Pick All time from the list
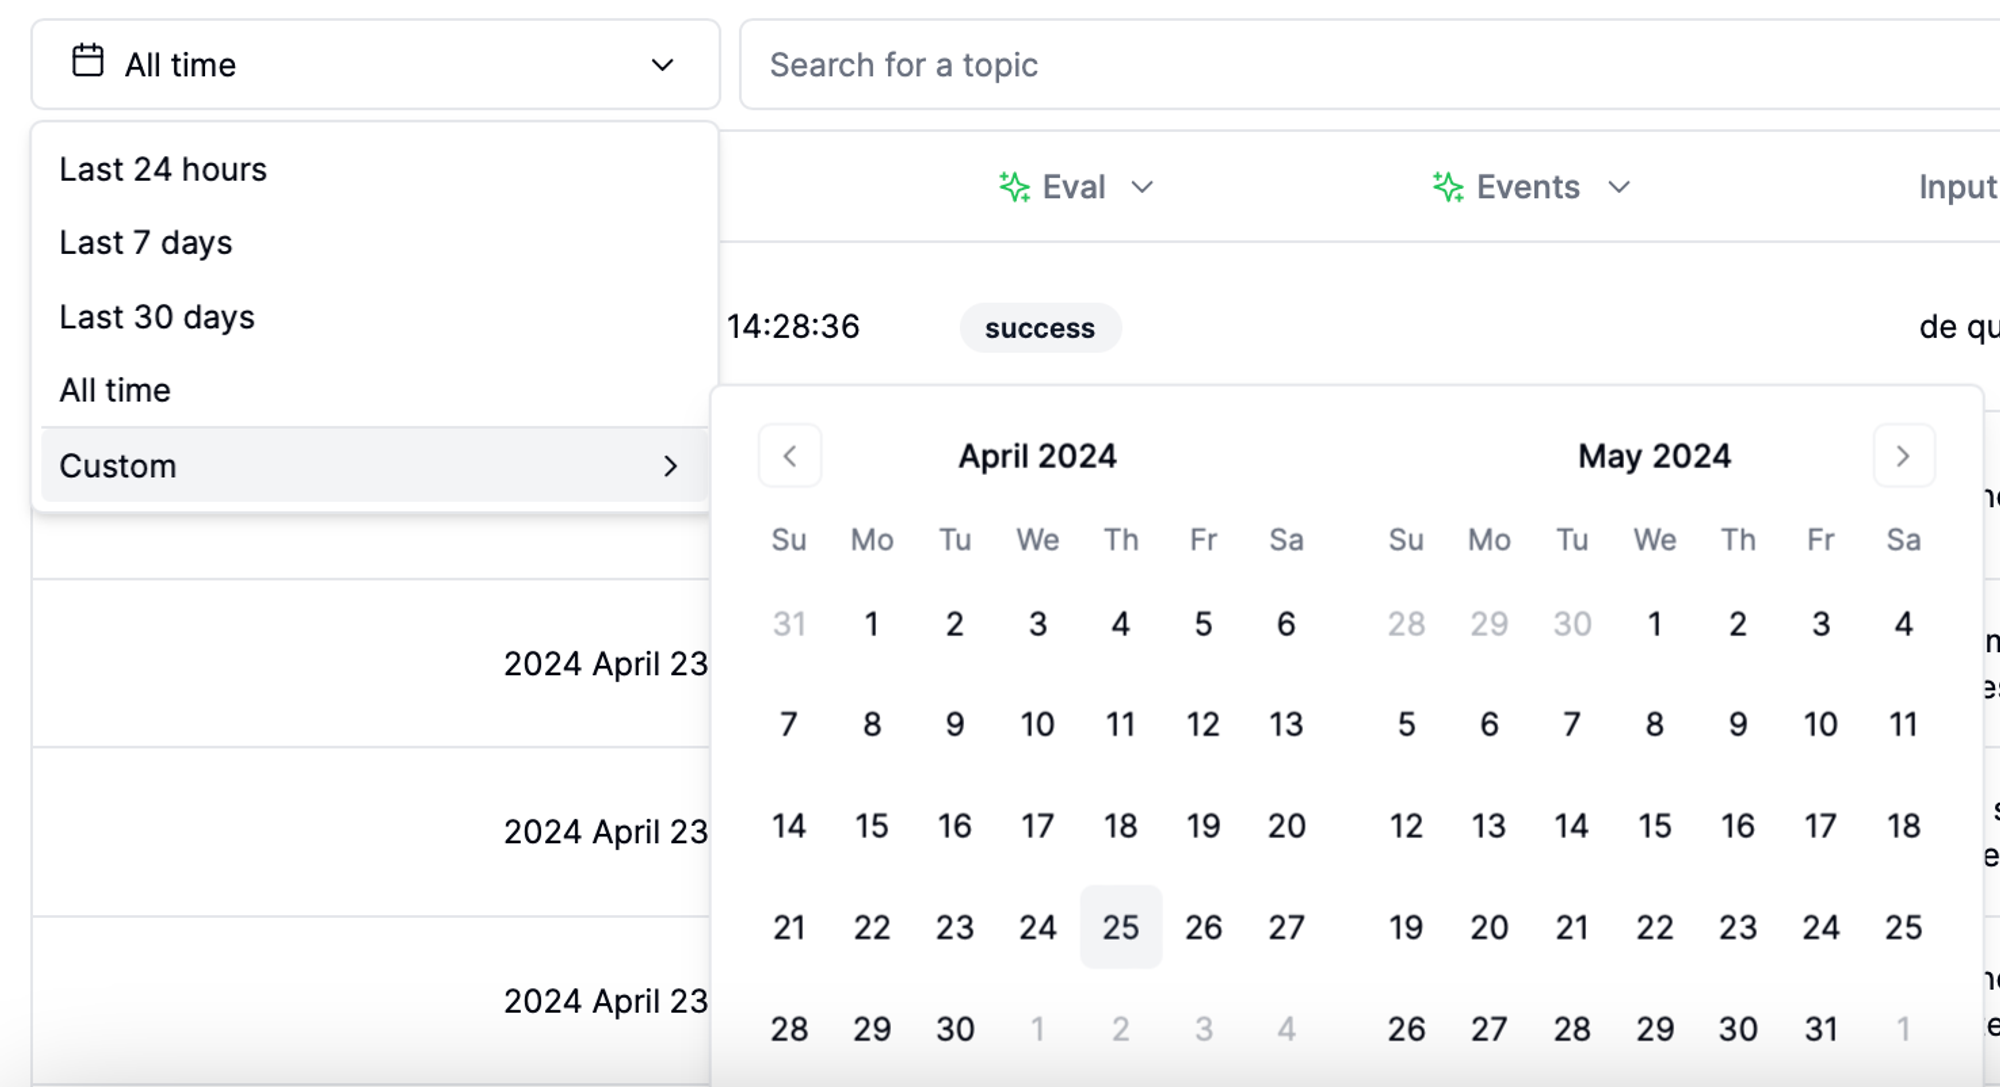This screenshot has width=2000, height=1087. click(115, 390)
